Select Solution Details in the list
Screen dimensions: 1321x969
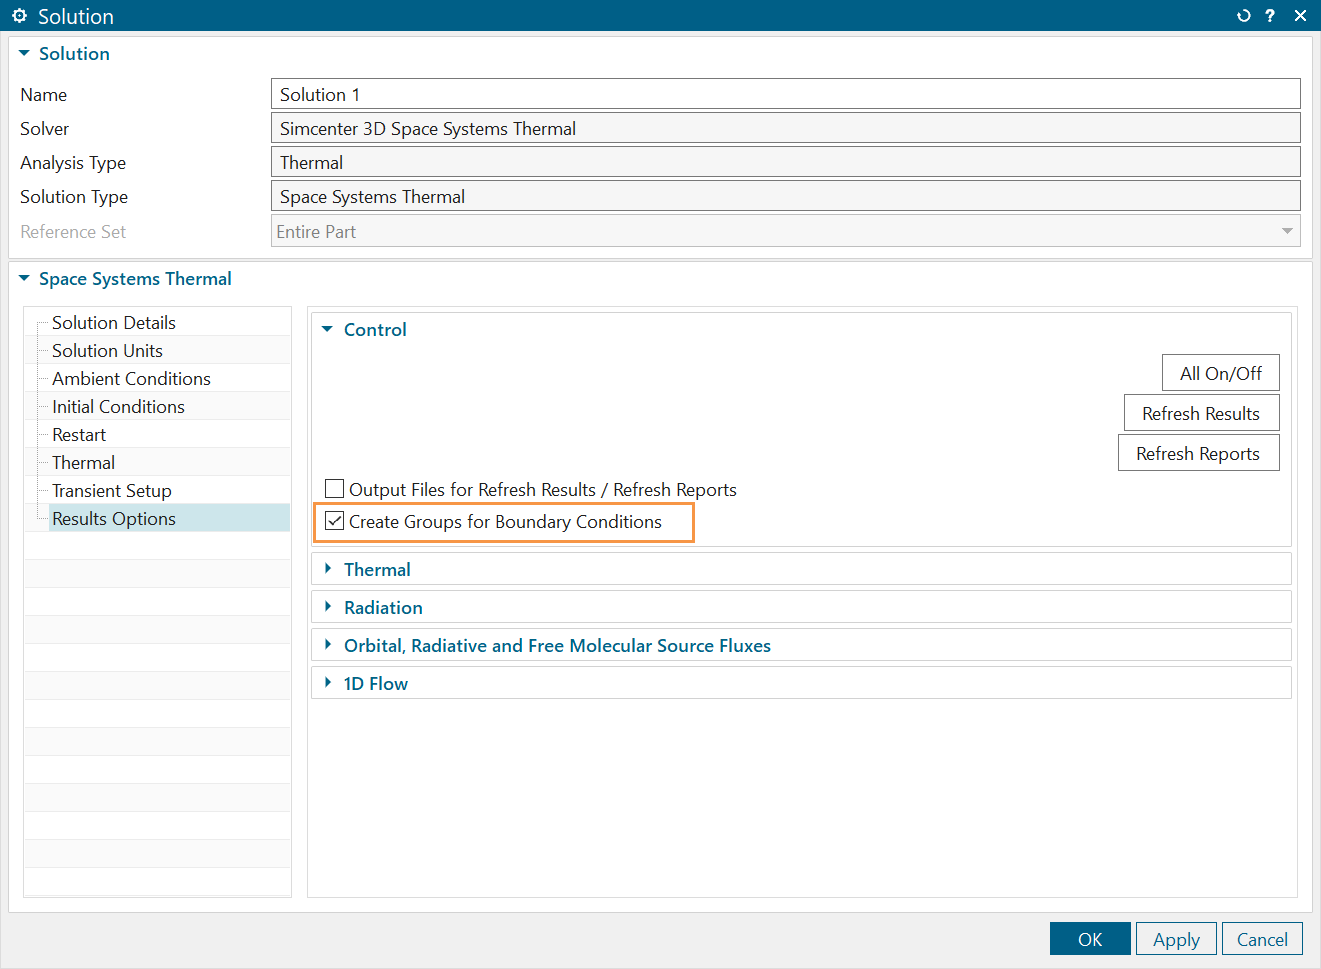(114, 323)
